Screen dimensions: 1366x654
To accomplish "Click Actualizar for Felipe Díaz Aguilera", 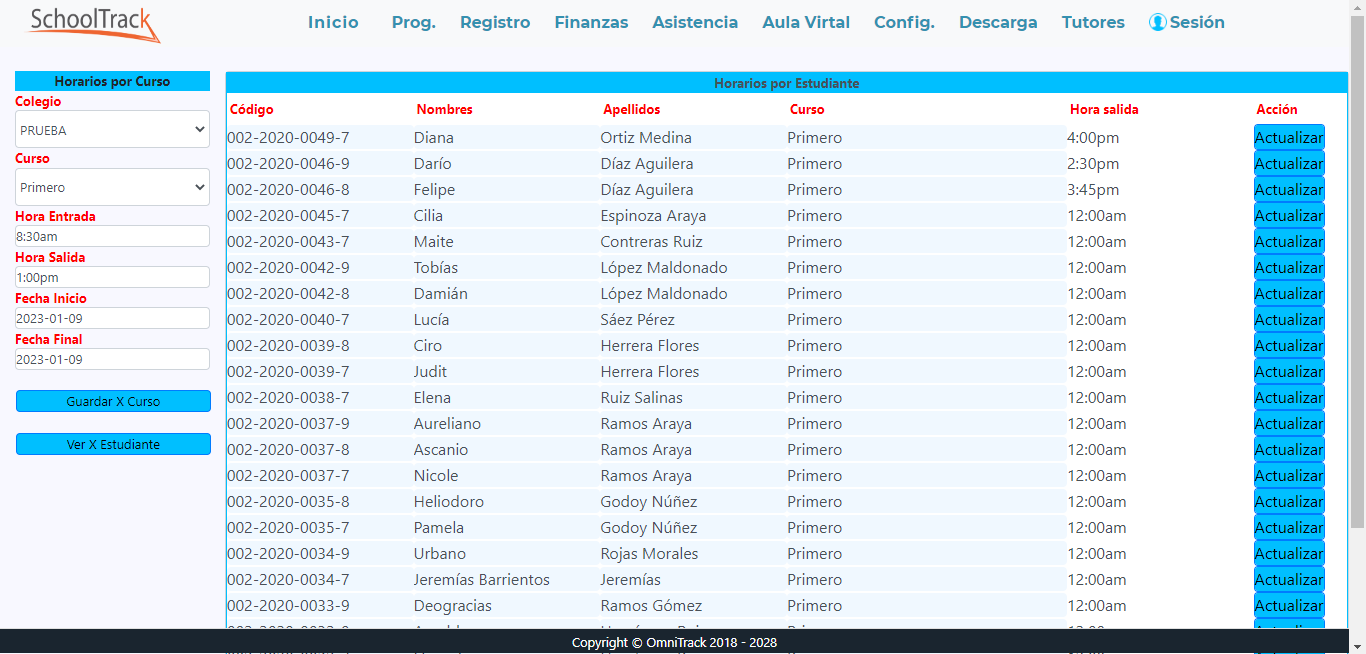I will tap(1289, 190).
